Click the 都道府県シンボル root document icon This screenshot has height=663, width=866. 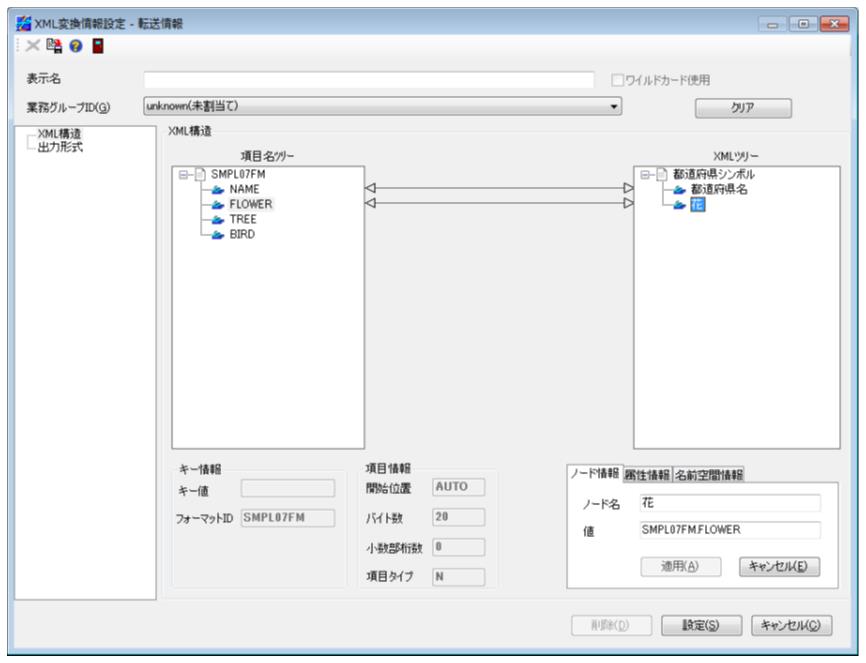tap(662, 175)
